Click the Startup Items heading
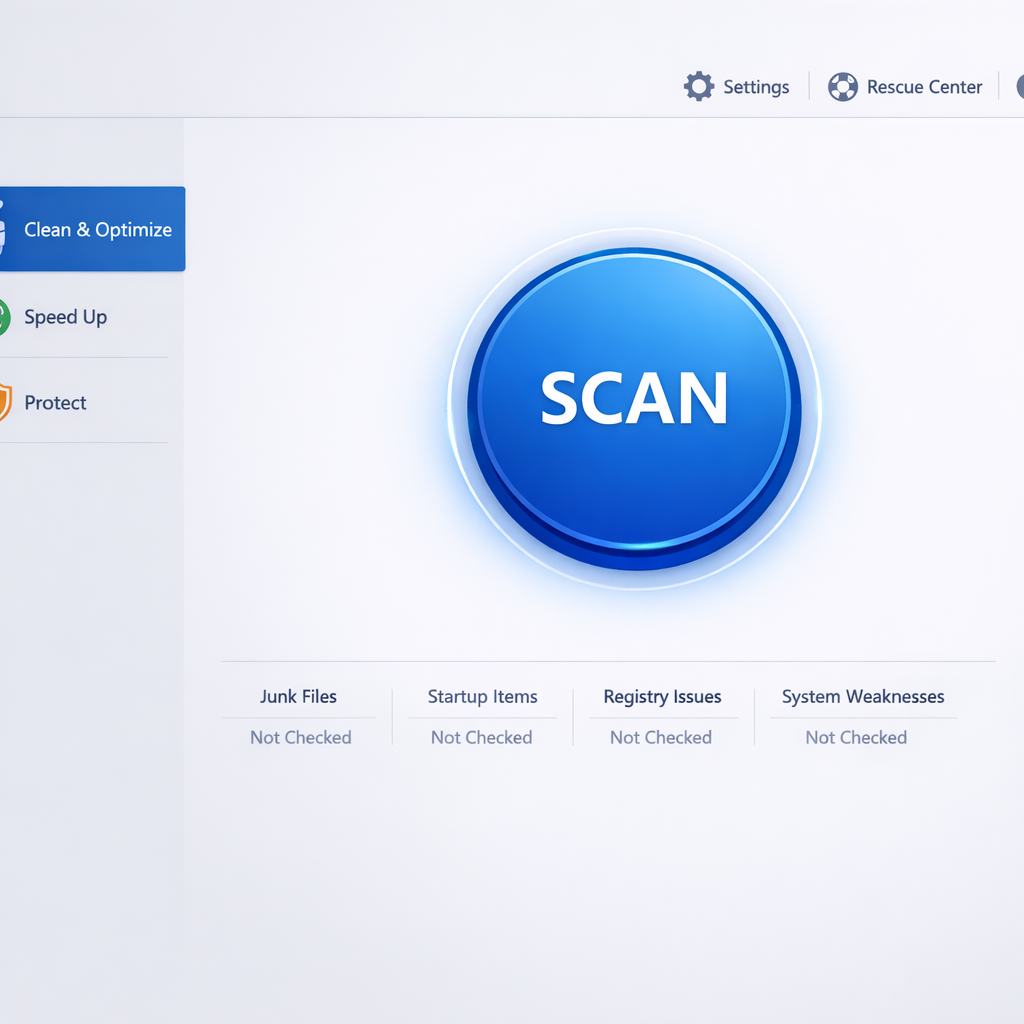This screenshot has height=1024, width=1024. [483, 697]
